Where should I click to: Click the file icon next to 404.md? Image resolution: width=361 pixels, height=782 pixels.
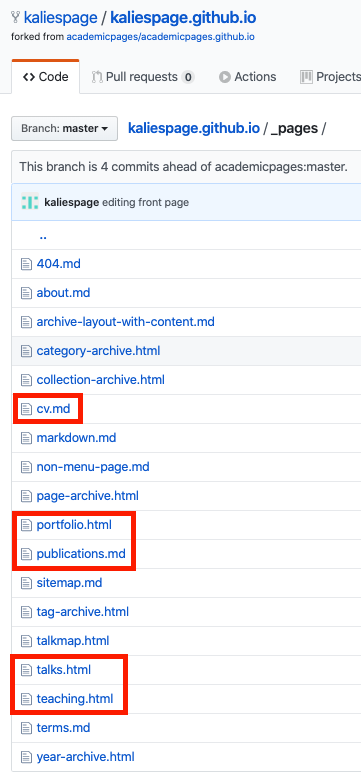coord(26,264)
